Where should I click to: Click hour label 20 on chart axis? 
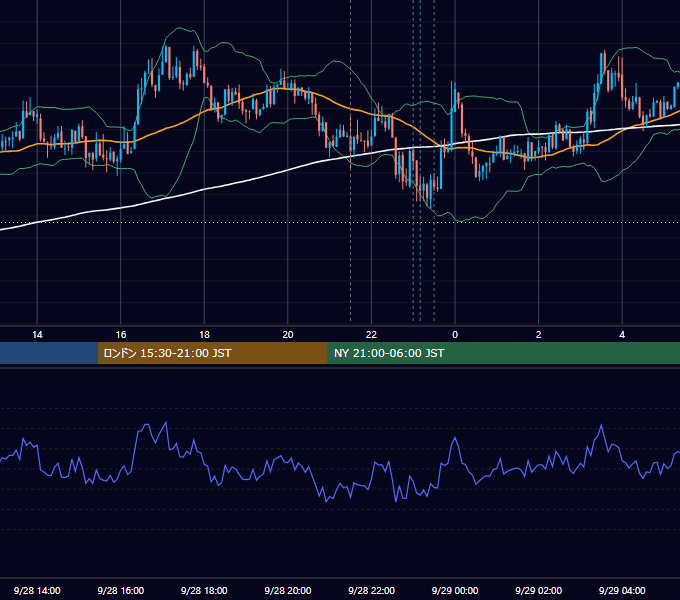coord(288,335)
